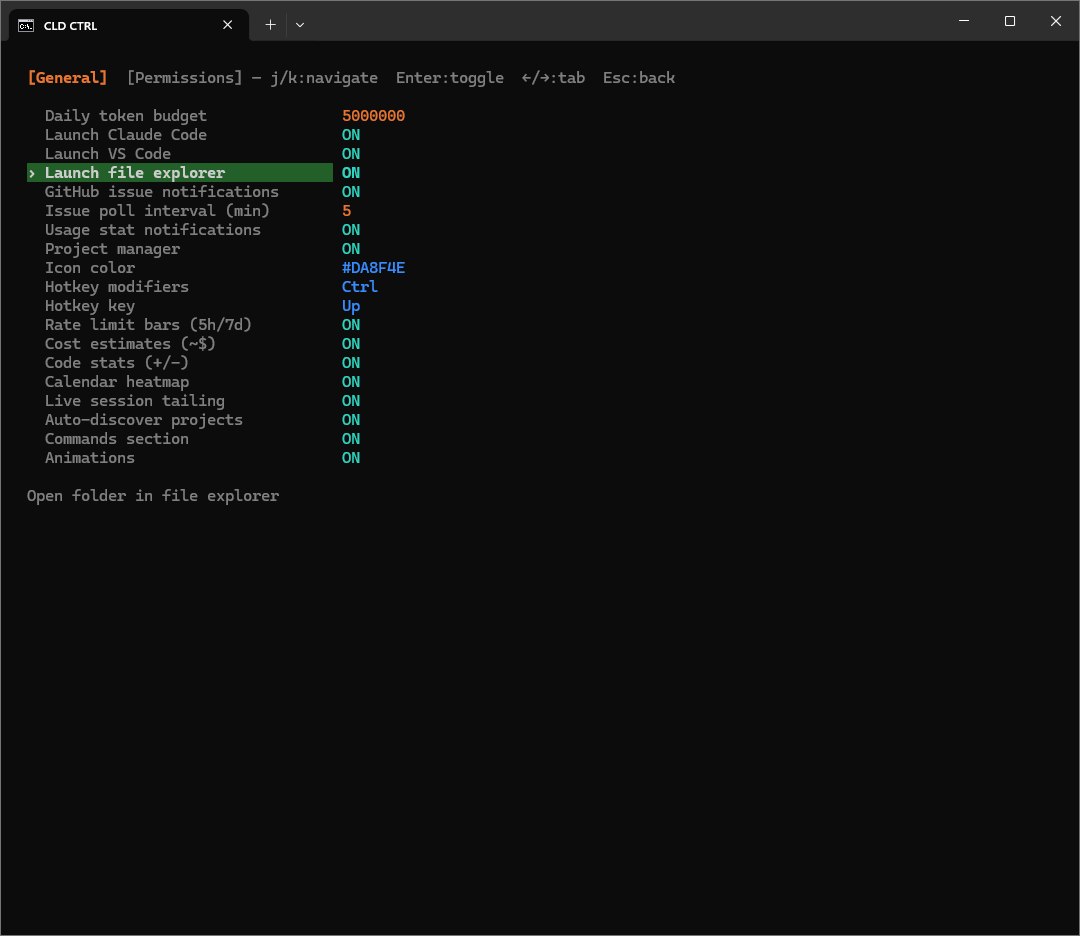Toggle GitHub issue notifications ON value
The height and width of the screenshot is (936, 1080).
click(x=351, y=191)
